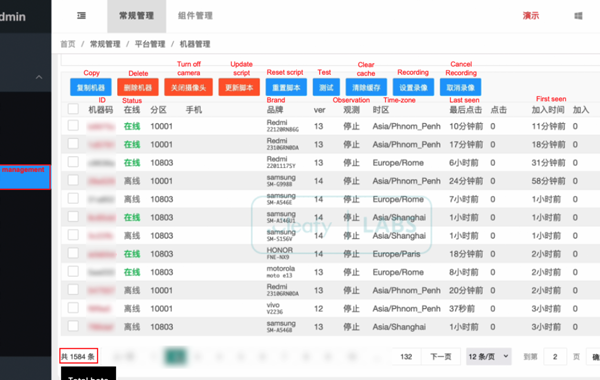Tick the select-all checkbox in table header
Viewport: 600px width, 380px height.
tap(73, 109)
